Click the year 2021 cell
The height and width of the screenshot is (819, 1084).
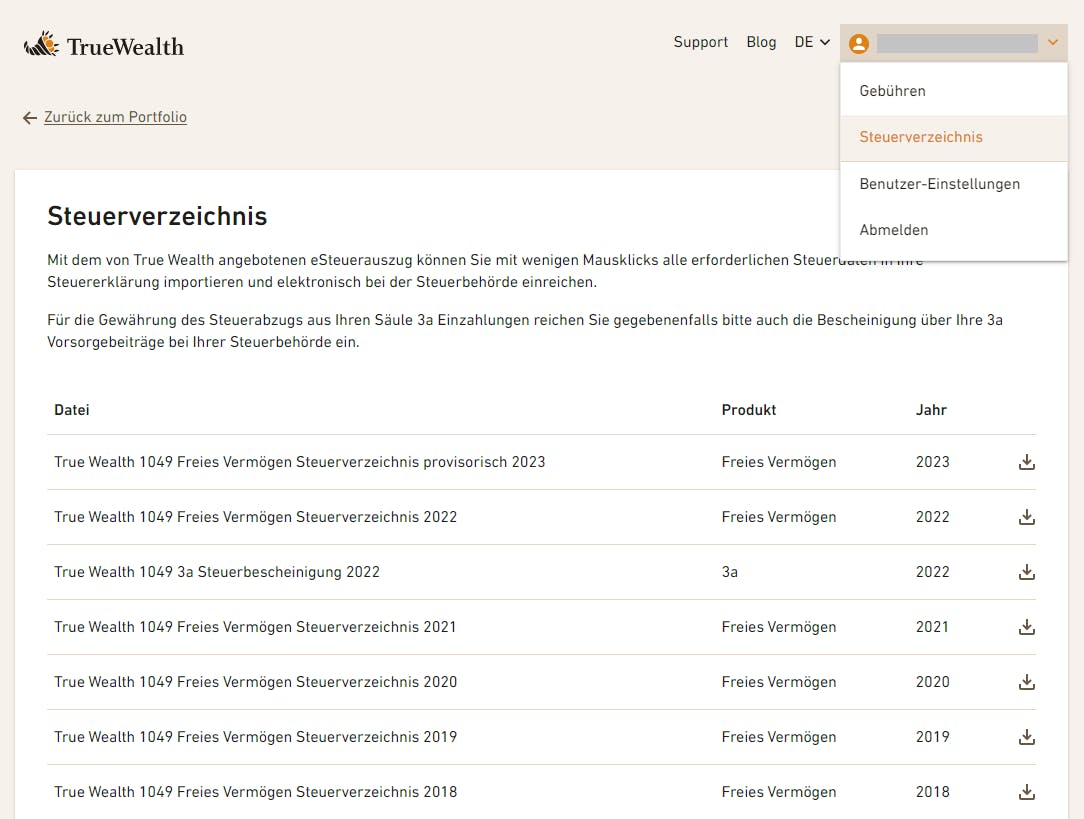tap(932, 627)
